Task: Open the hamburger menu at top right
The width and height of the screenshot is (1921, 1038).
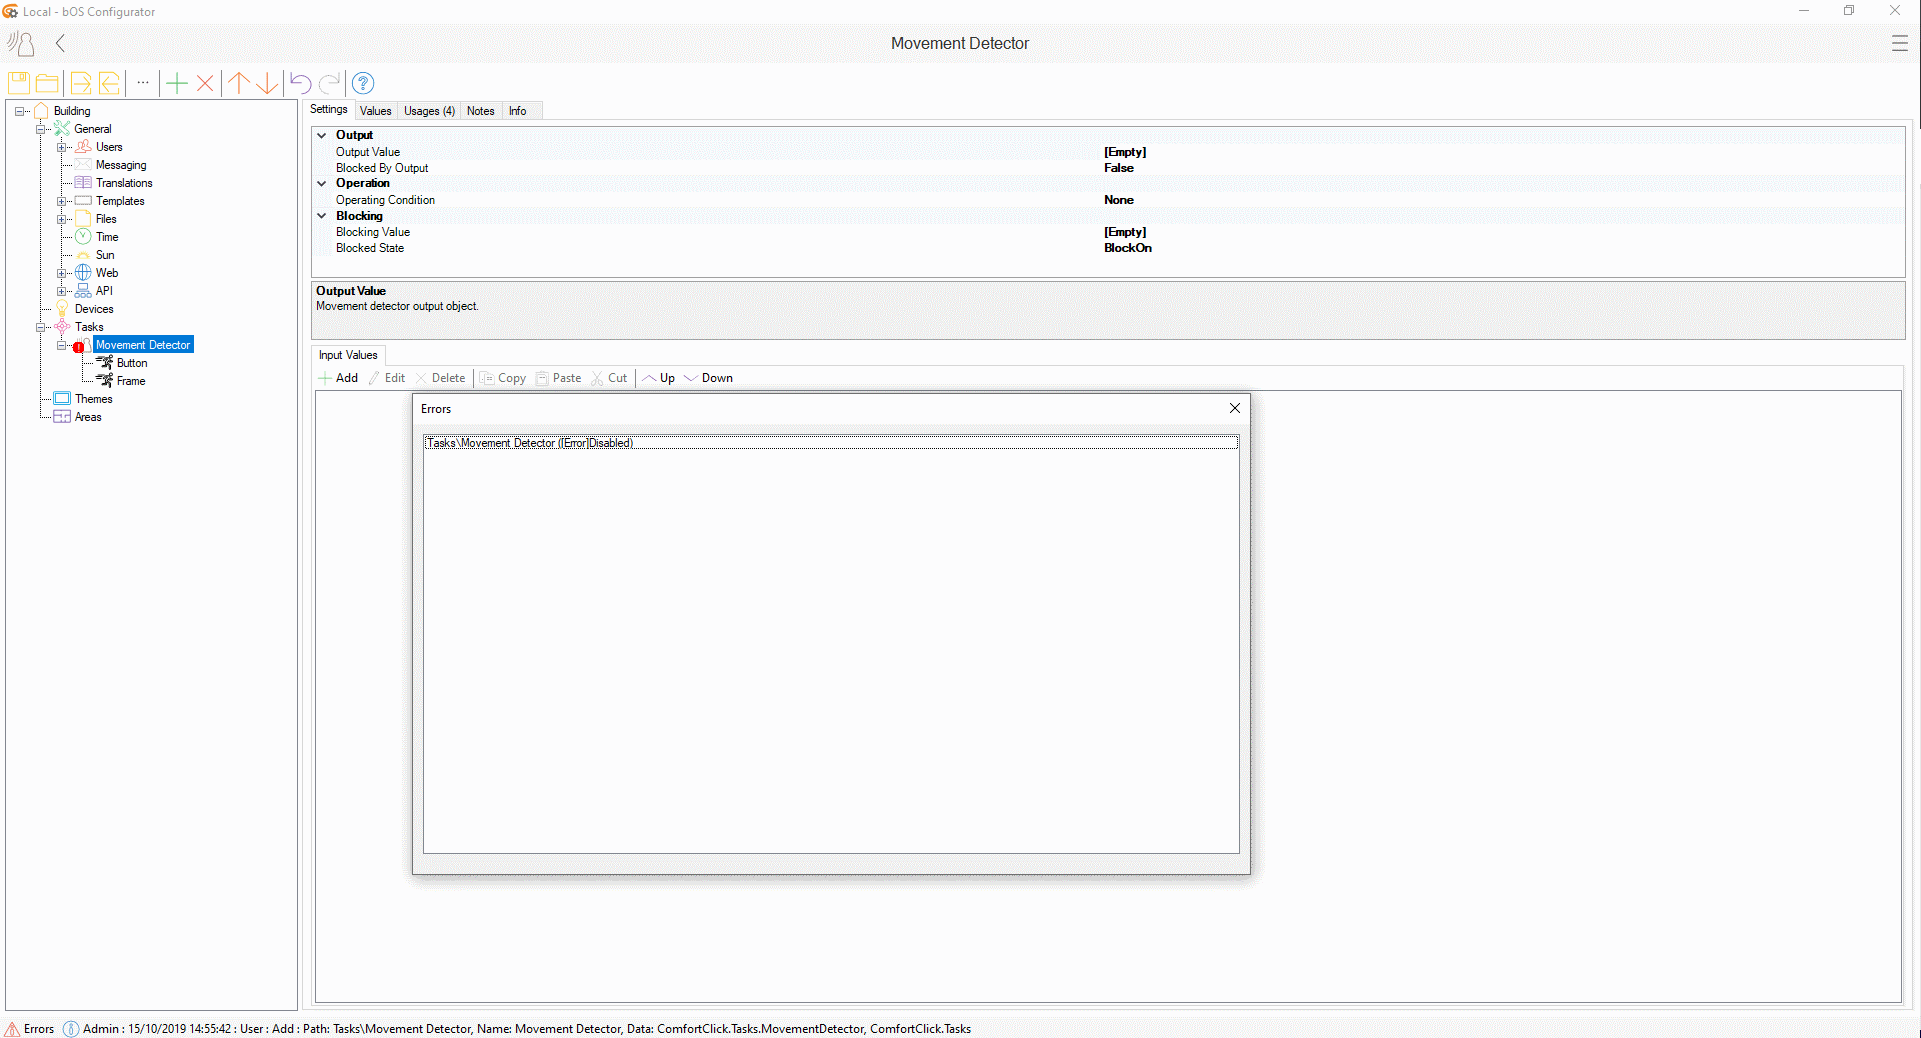Action: click(x=1899, y=43)
